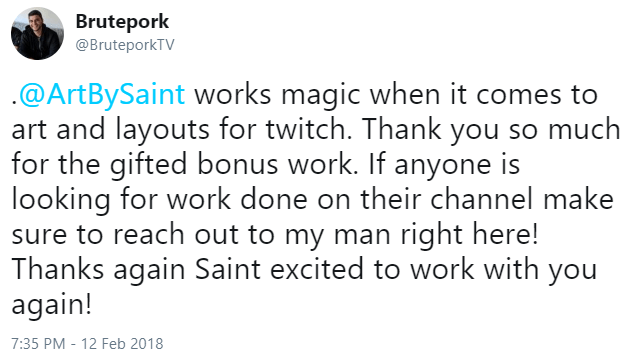Select the words "Thank you so much"
Image resolution: width=641 pixels, height=361 pixels.
click(491, 131)
